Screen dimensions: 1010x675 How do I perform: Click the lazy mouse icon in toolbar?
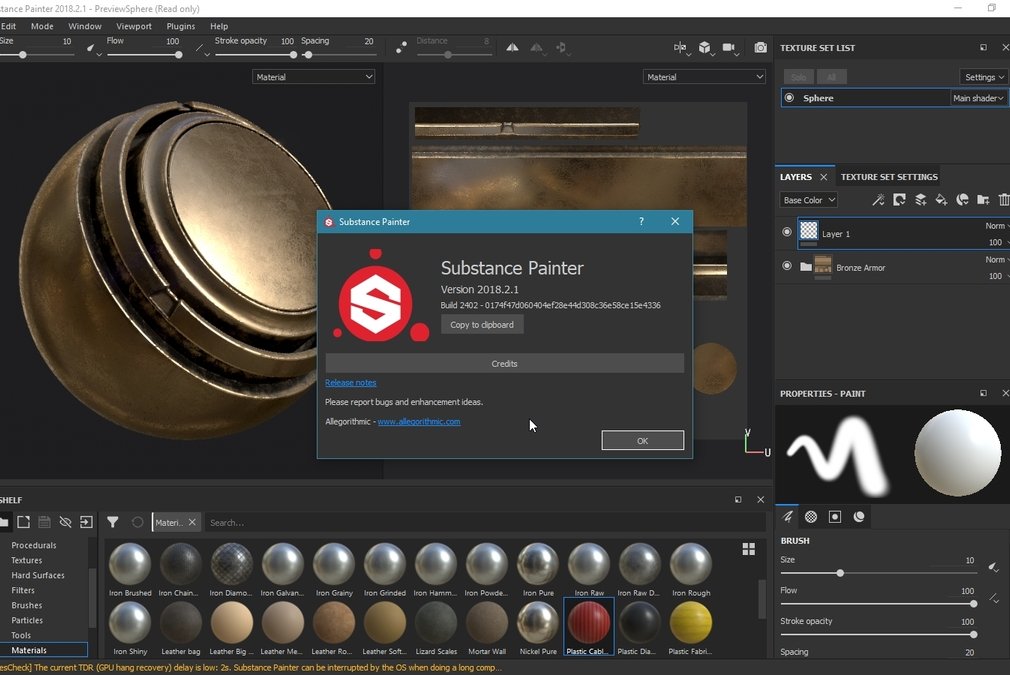pyautogui.click(x=401, y=48)
